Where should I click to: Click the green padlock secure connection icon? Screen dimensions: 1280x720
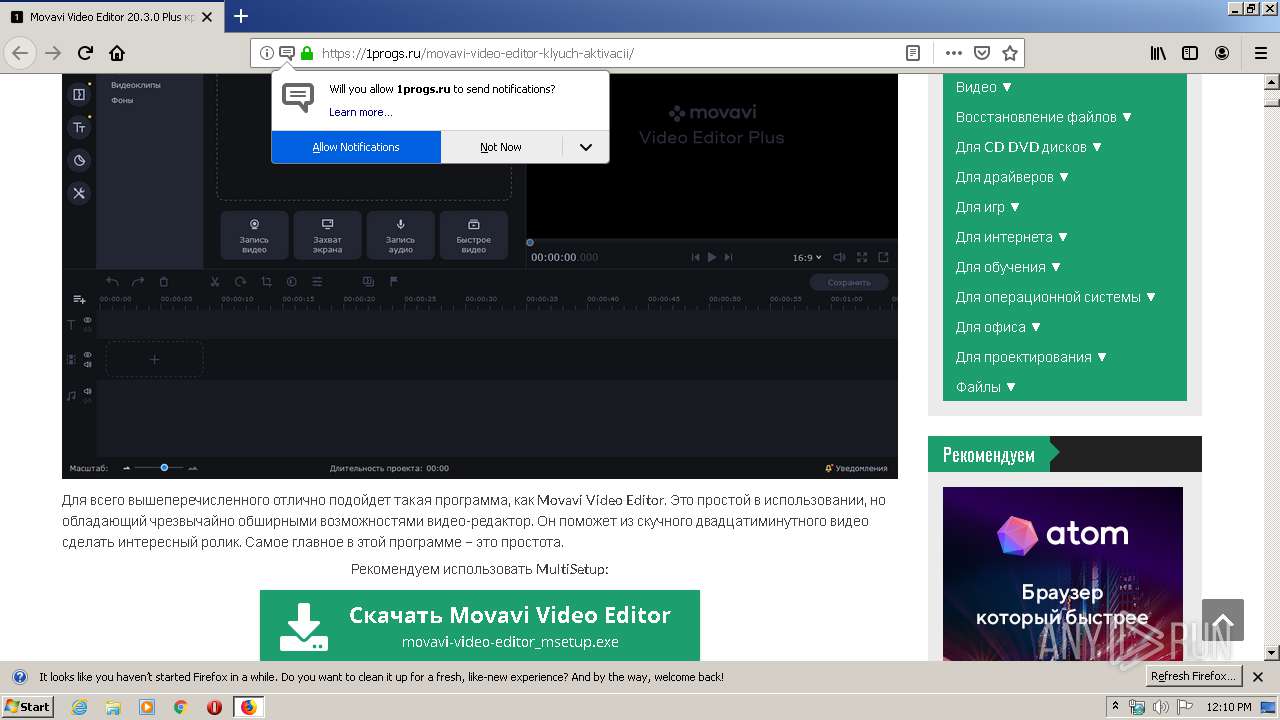306,53
